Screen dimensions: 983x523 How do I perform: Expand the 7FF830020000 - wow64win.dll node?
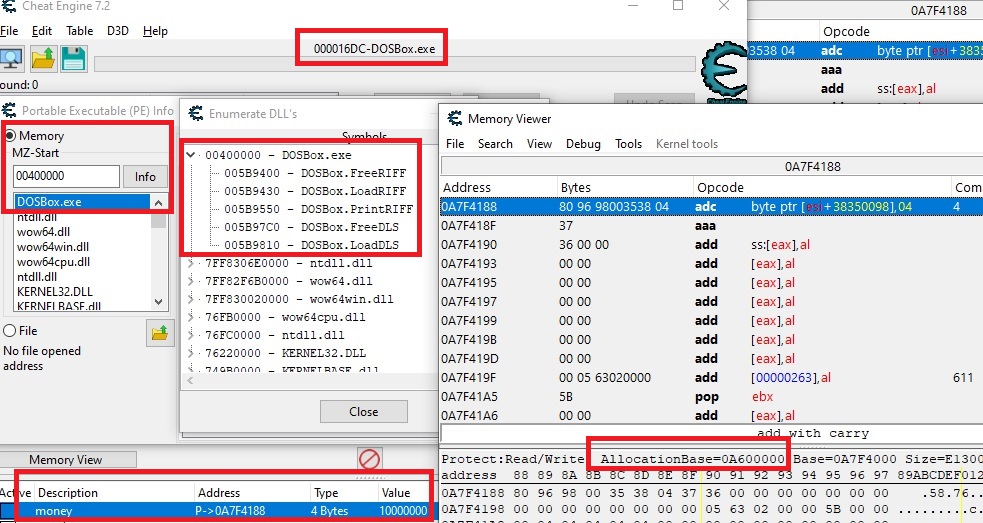pos(192,299)
